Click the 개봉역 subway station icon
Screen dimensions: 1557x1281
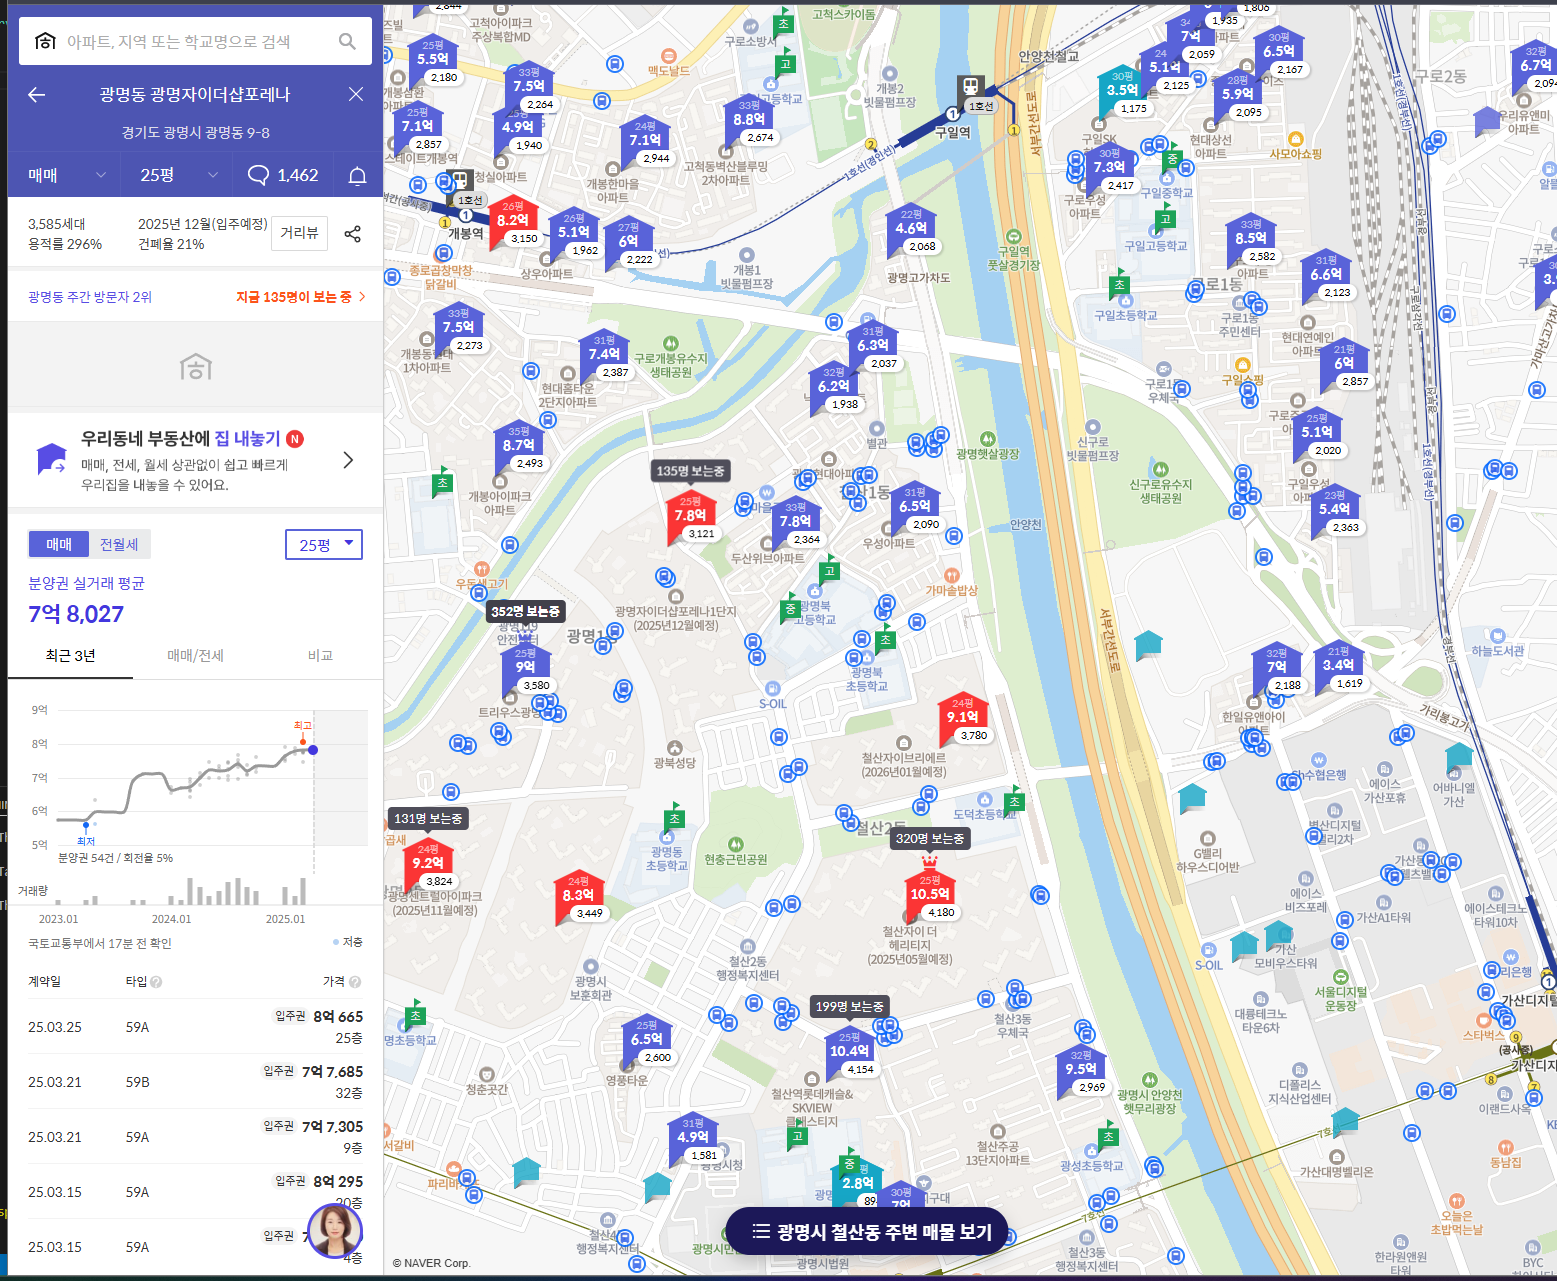[x=460, y=181]
